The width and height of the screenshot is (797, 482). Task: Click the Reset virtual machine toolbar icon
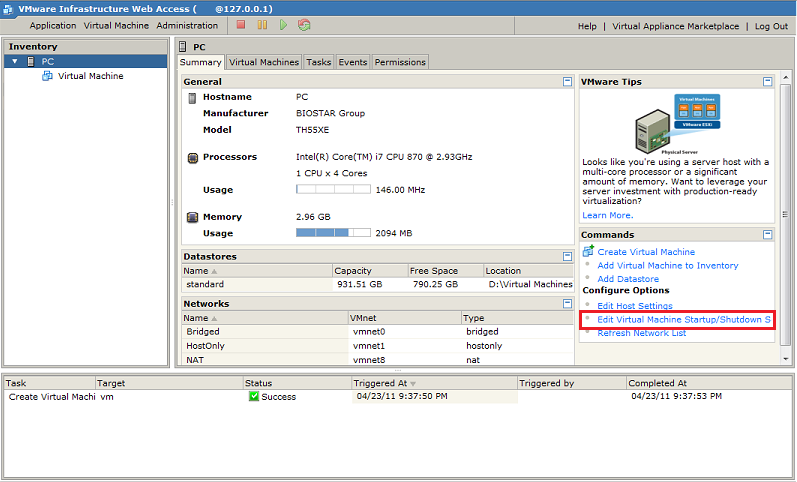[x=304, y=25]
